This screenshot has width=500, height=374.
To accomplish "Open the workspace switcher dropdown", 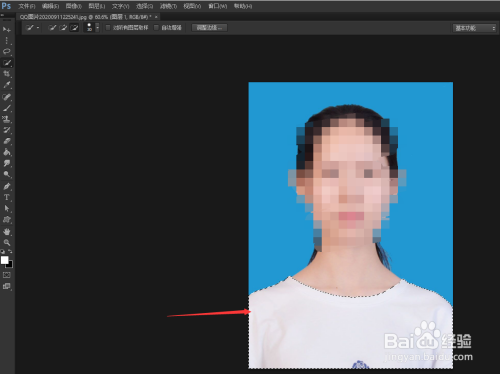I will [x=475, y=28].
